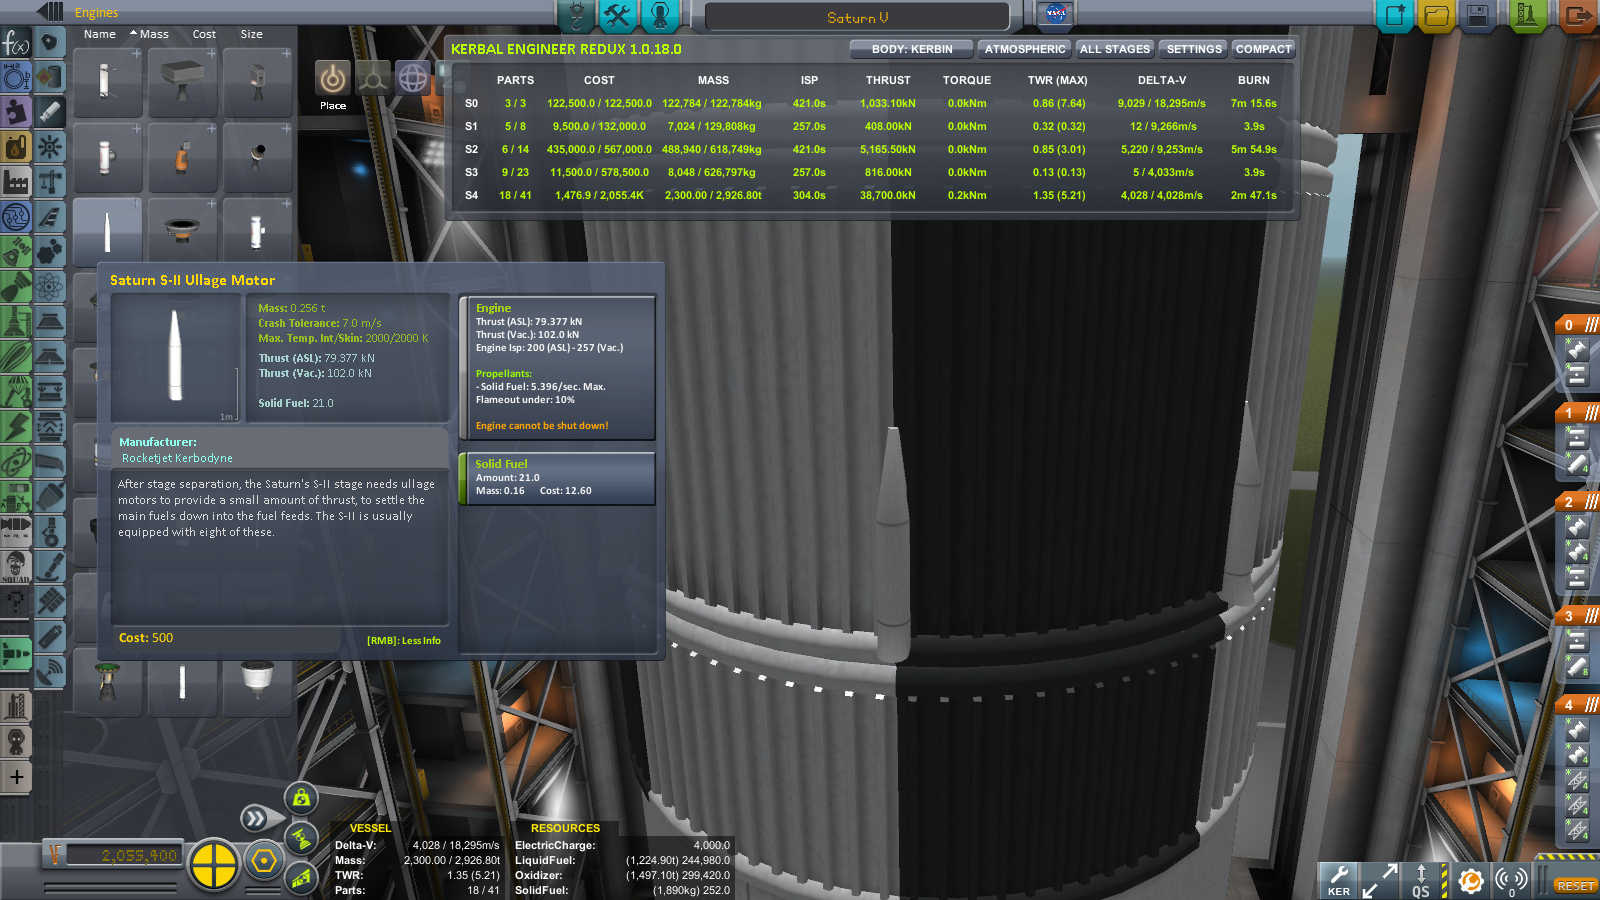
Task: Add a new custom category plus button
Action: (x=16, y=777)
